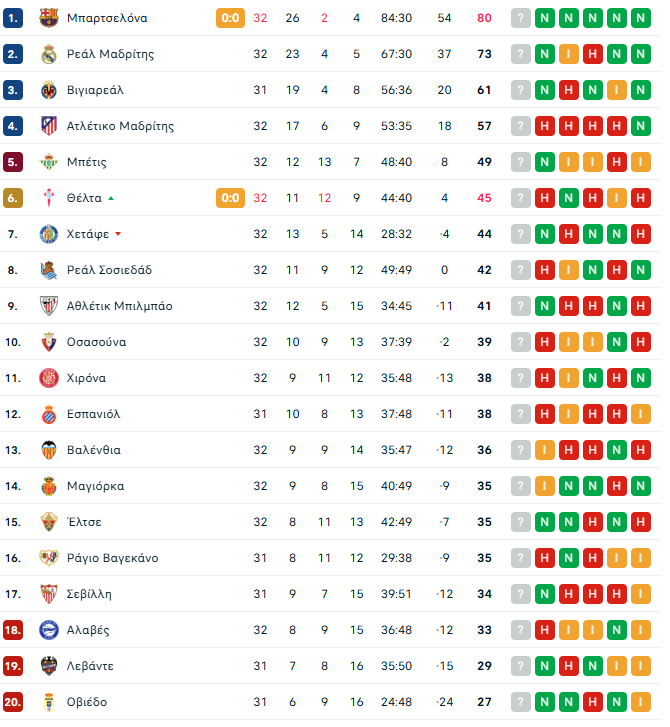Click the Sevilla crest icon
This screenshot has height=727, width=670.
pos(48,594)
